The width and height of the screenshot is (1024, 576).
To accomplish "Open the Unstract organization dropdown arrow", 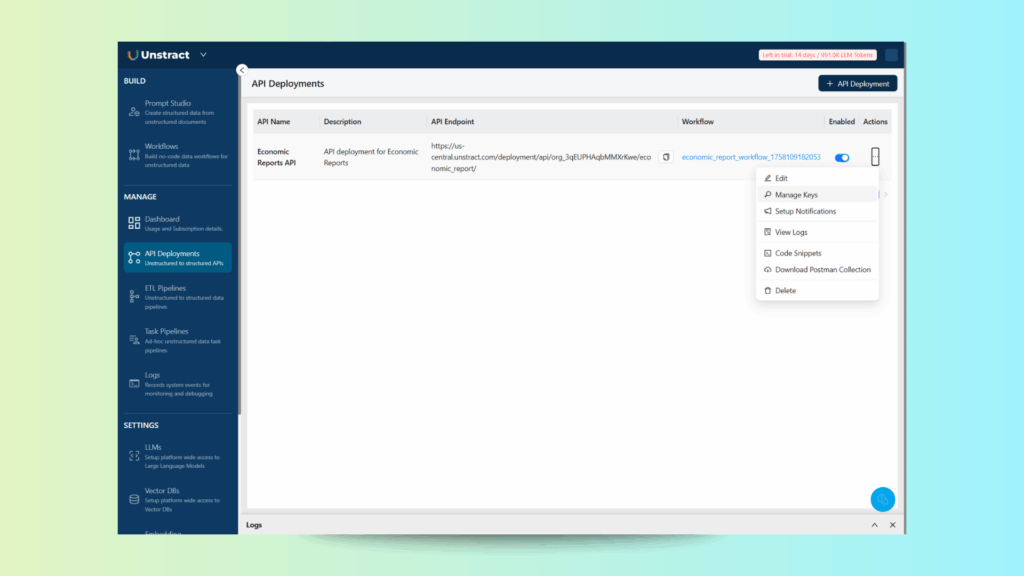I will tap(204, 55).
